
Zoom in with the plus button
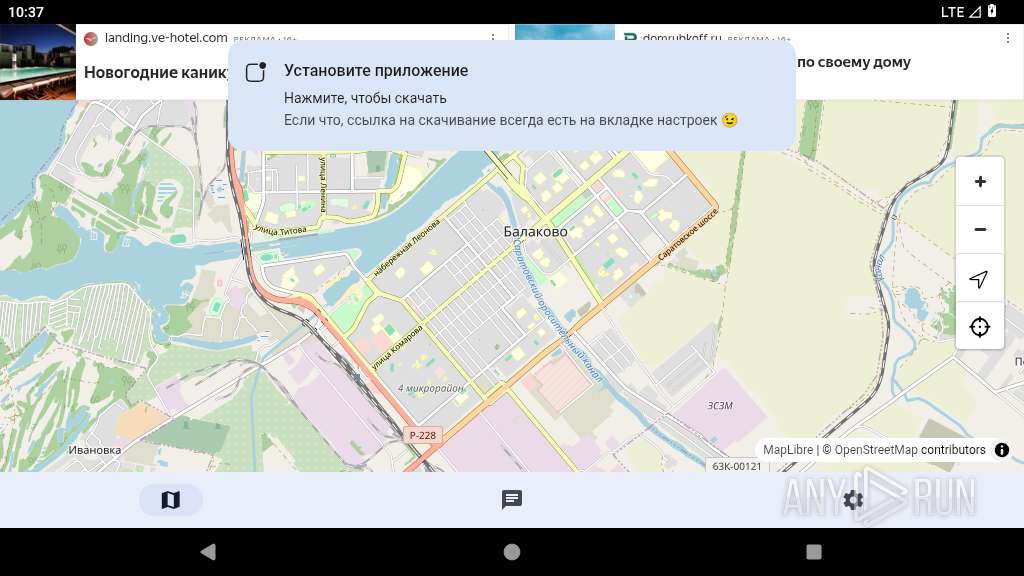point(980,182)
